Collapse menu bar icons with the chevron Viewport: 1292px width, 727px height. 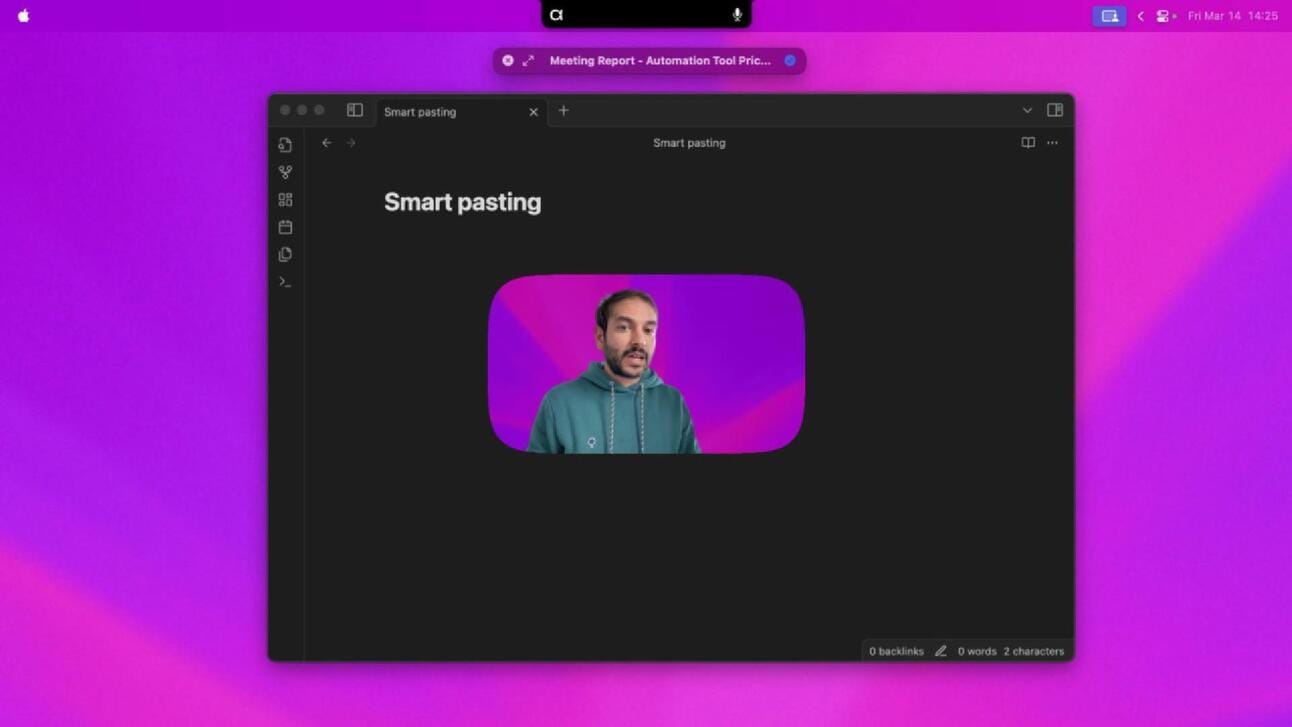[1140, 16]
